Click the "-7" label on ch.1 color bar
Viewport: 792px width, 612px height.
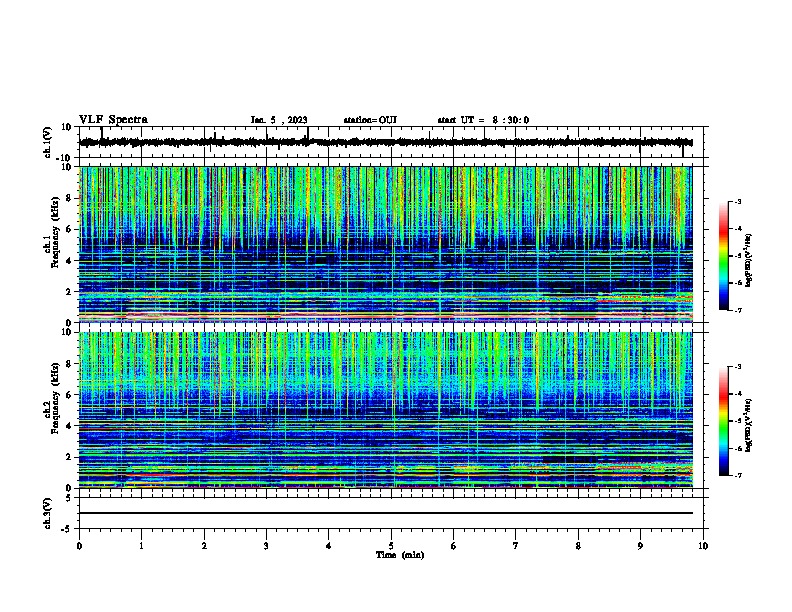738,310
